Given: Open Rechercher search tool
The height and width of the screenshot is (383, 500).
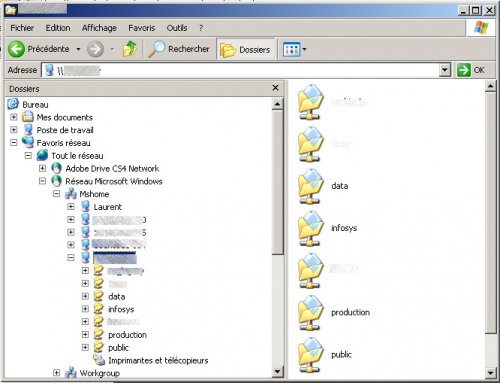Looking at the screenshot, I should point(178,49).
